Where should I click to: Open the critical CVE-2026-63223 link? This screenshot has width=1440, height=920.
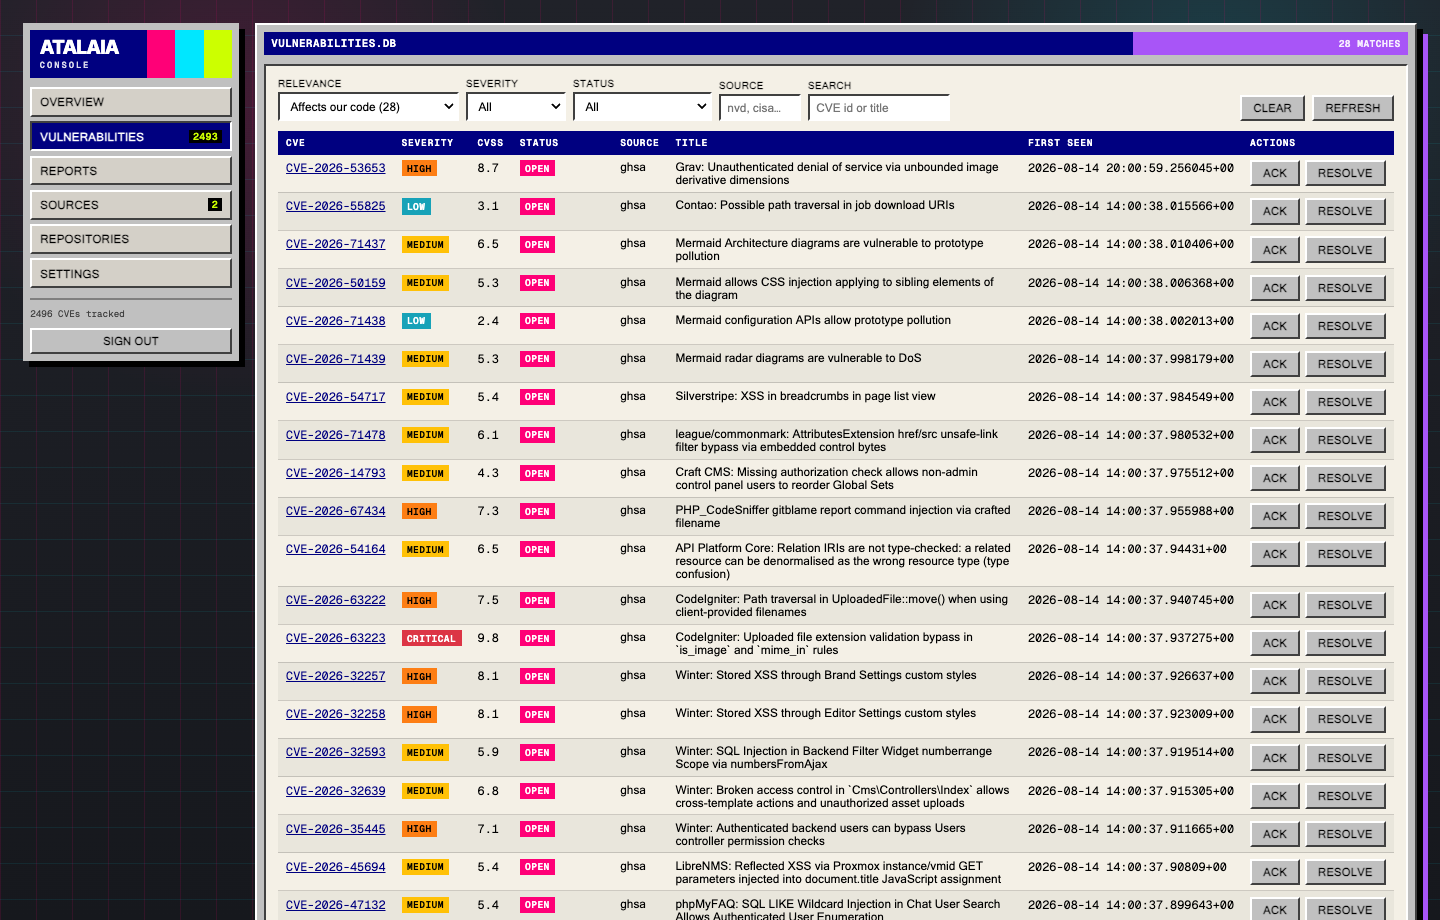pyautogui.click(x=335, y=638)
